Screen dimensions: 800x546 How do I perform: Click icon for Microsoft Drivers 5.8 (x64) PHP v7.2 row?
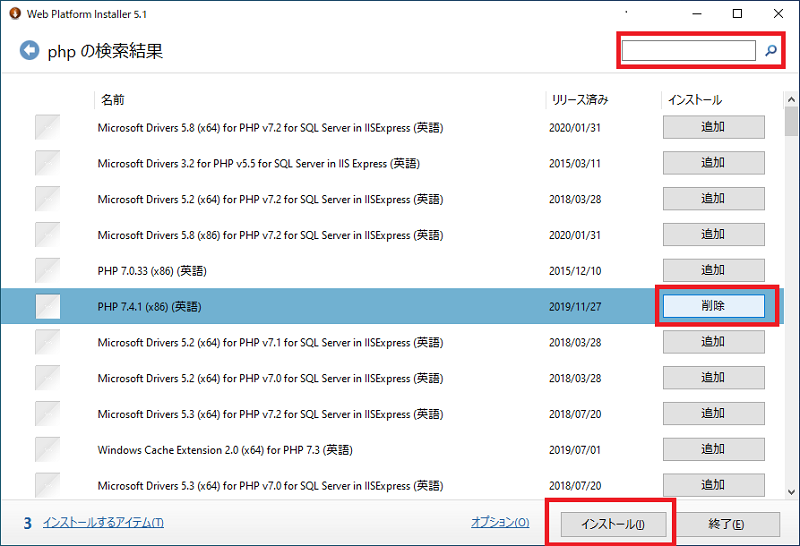point(47,127)
